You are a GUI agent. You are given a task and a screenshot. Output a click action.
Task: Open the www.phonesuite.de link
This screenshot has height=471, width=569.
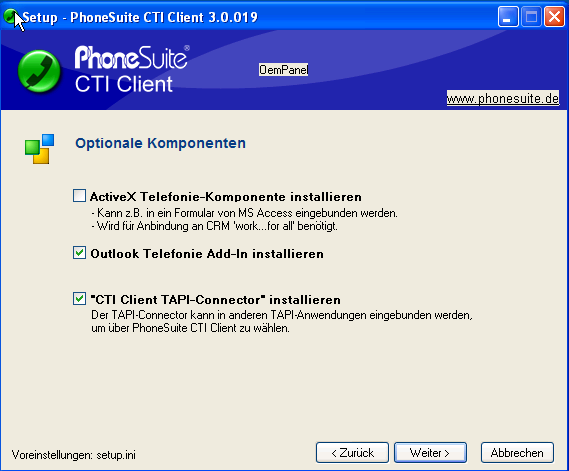(x=503, y=98)
